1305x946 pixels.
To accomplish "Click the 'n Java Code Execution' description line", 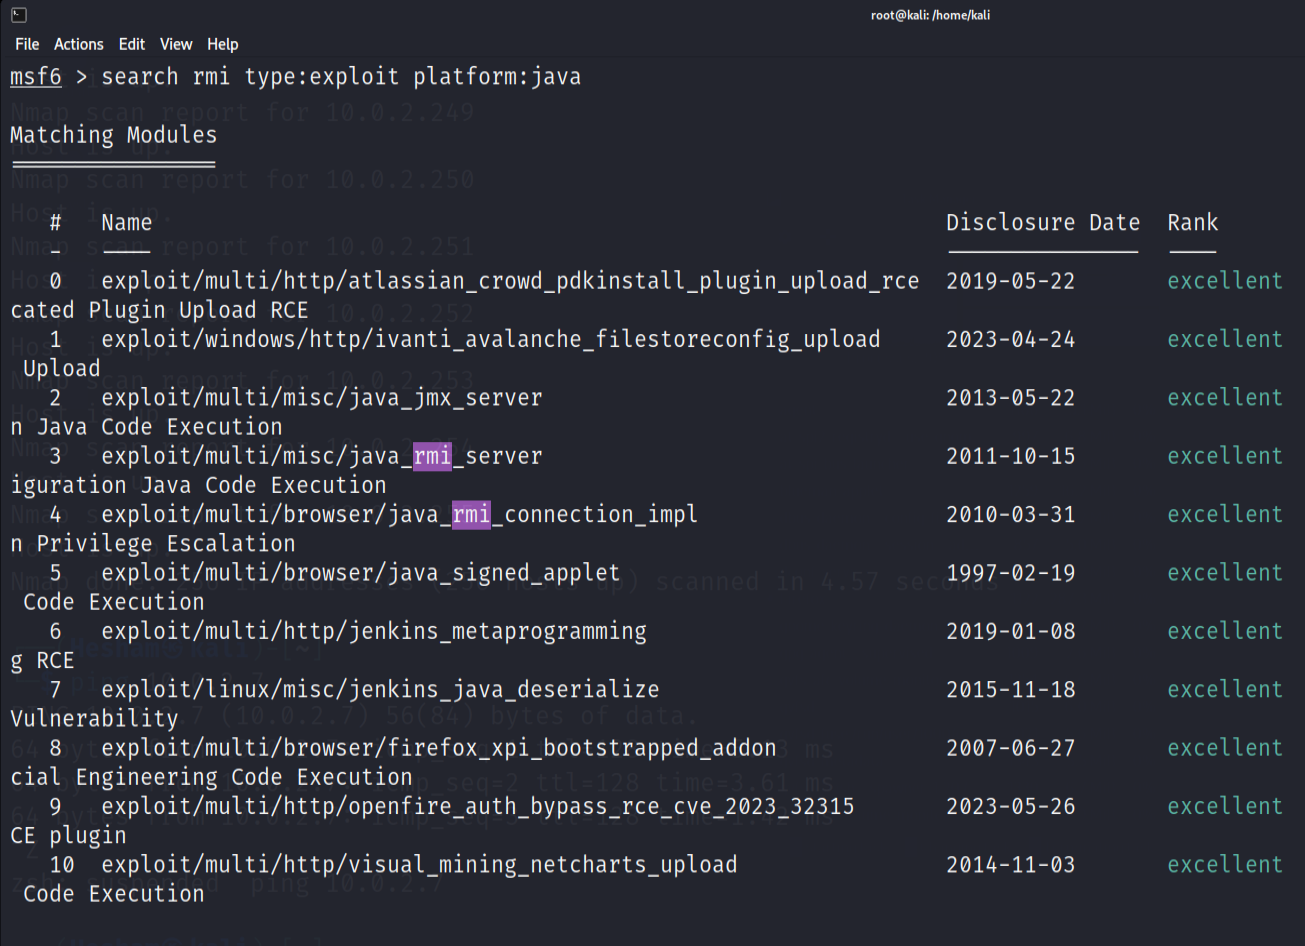I will coord(146,427).
